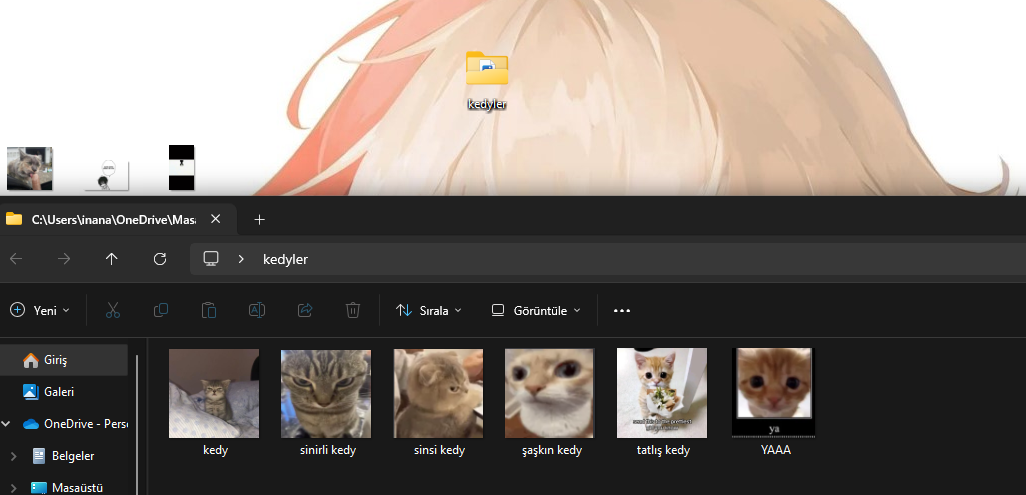Click the Rename icon in the toolbar
This screenshot has width=1026, height=495.
[256, 310]
